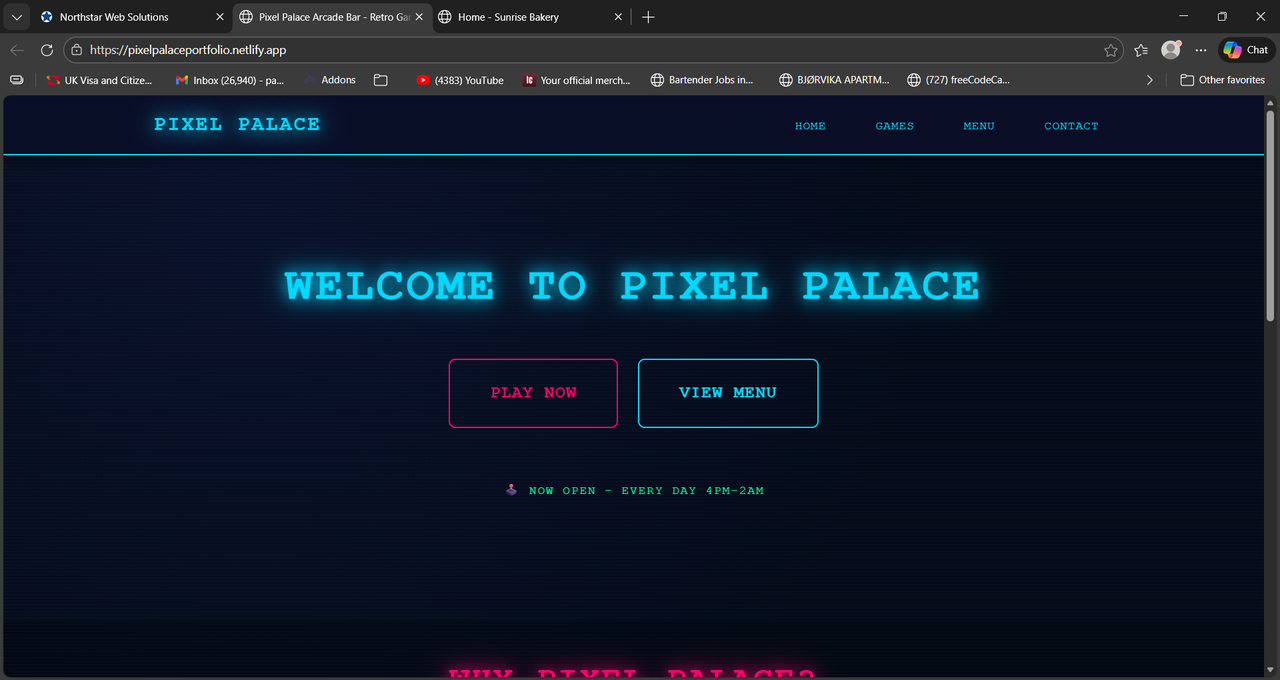Click the WELCOME TO PIXEL PALACE heading
The height and width of the screenshot is (680, 1280).
632,286
